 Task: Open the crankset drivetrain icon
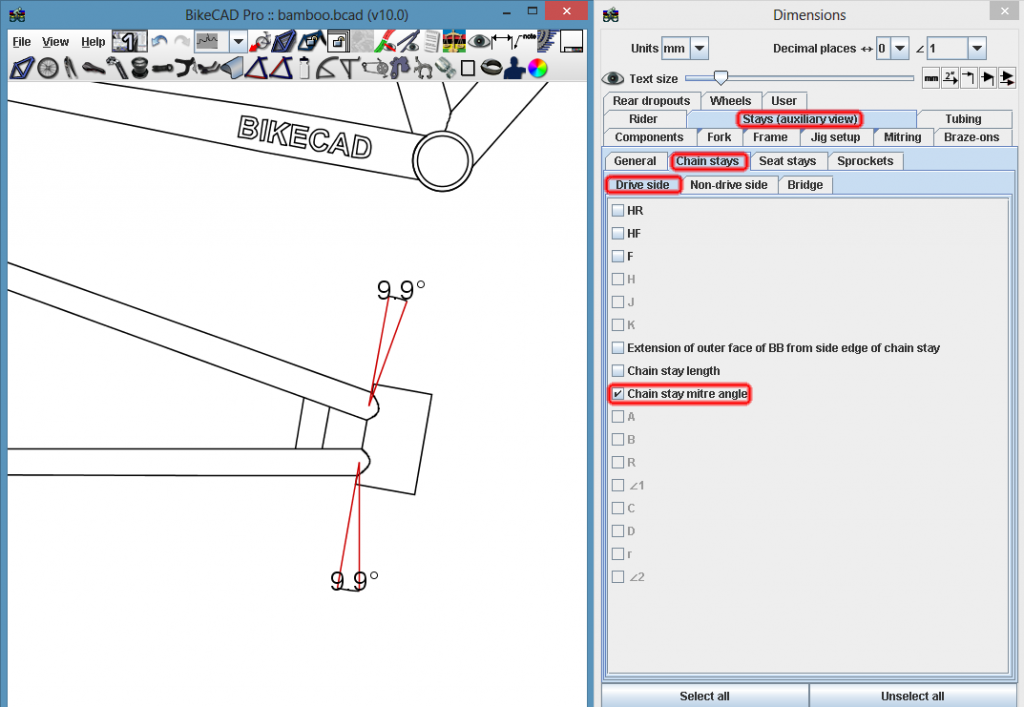[376, 68]
